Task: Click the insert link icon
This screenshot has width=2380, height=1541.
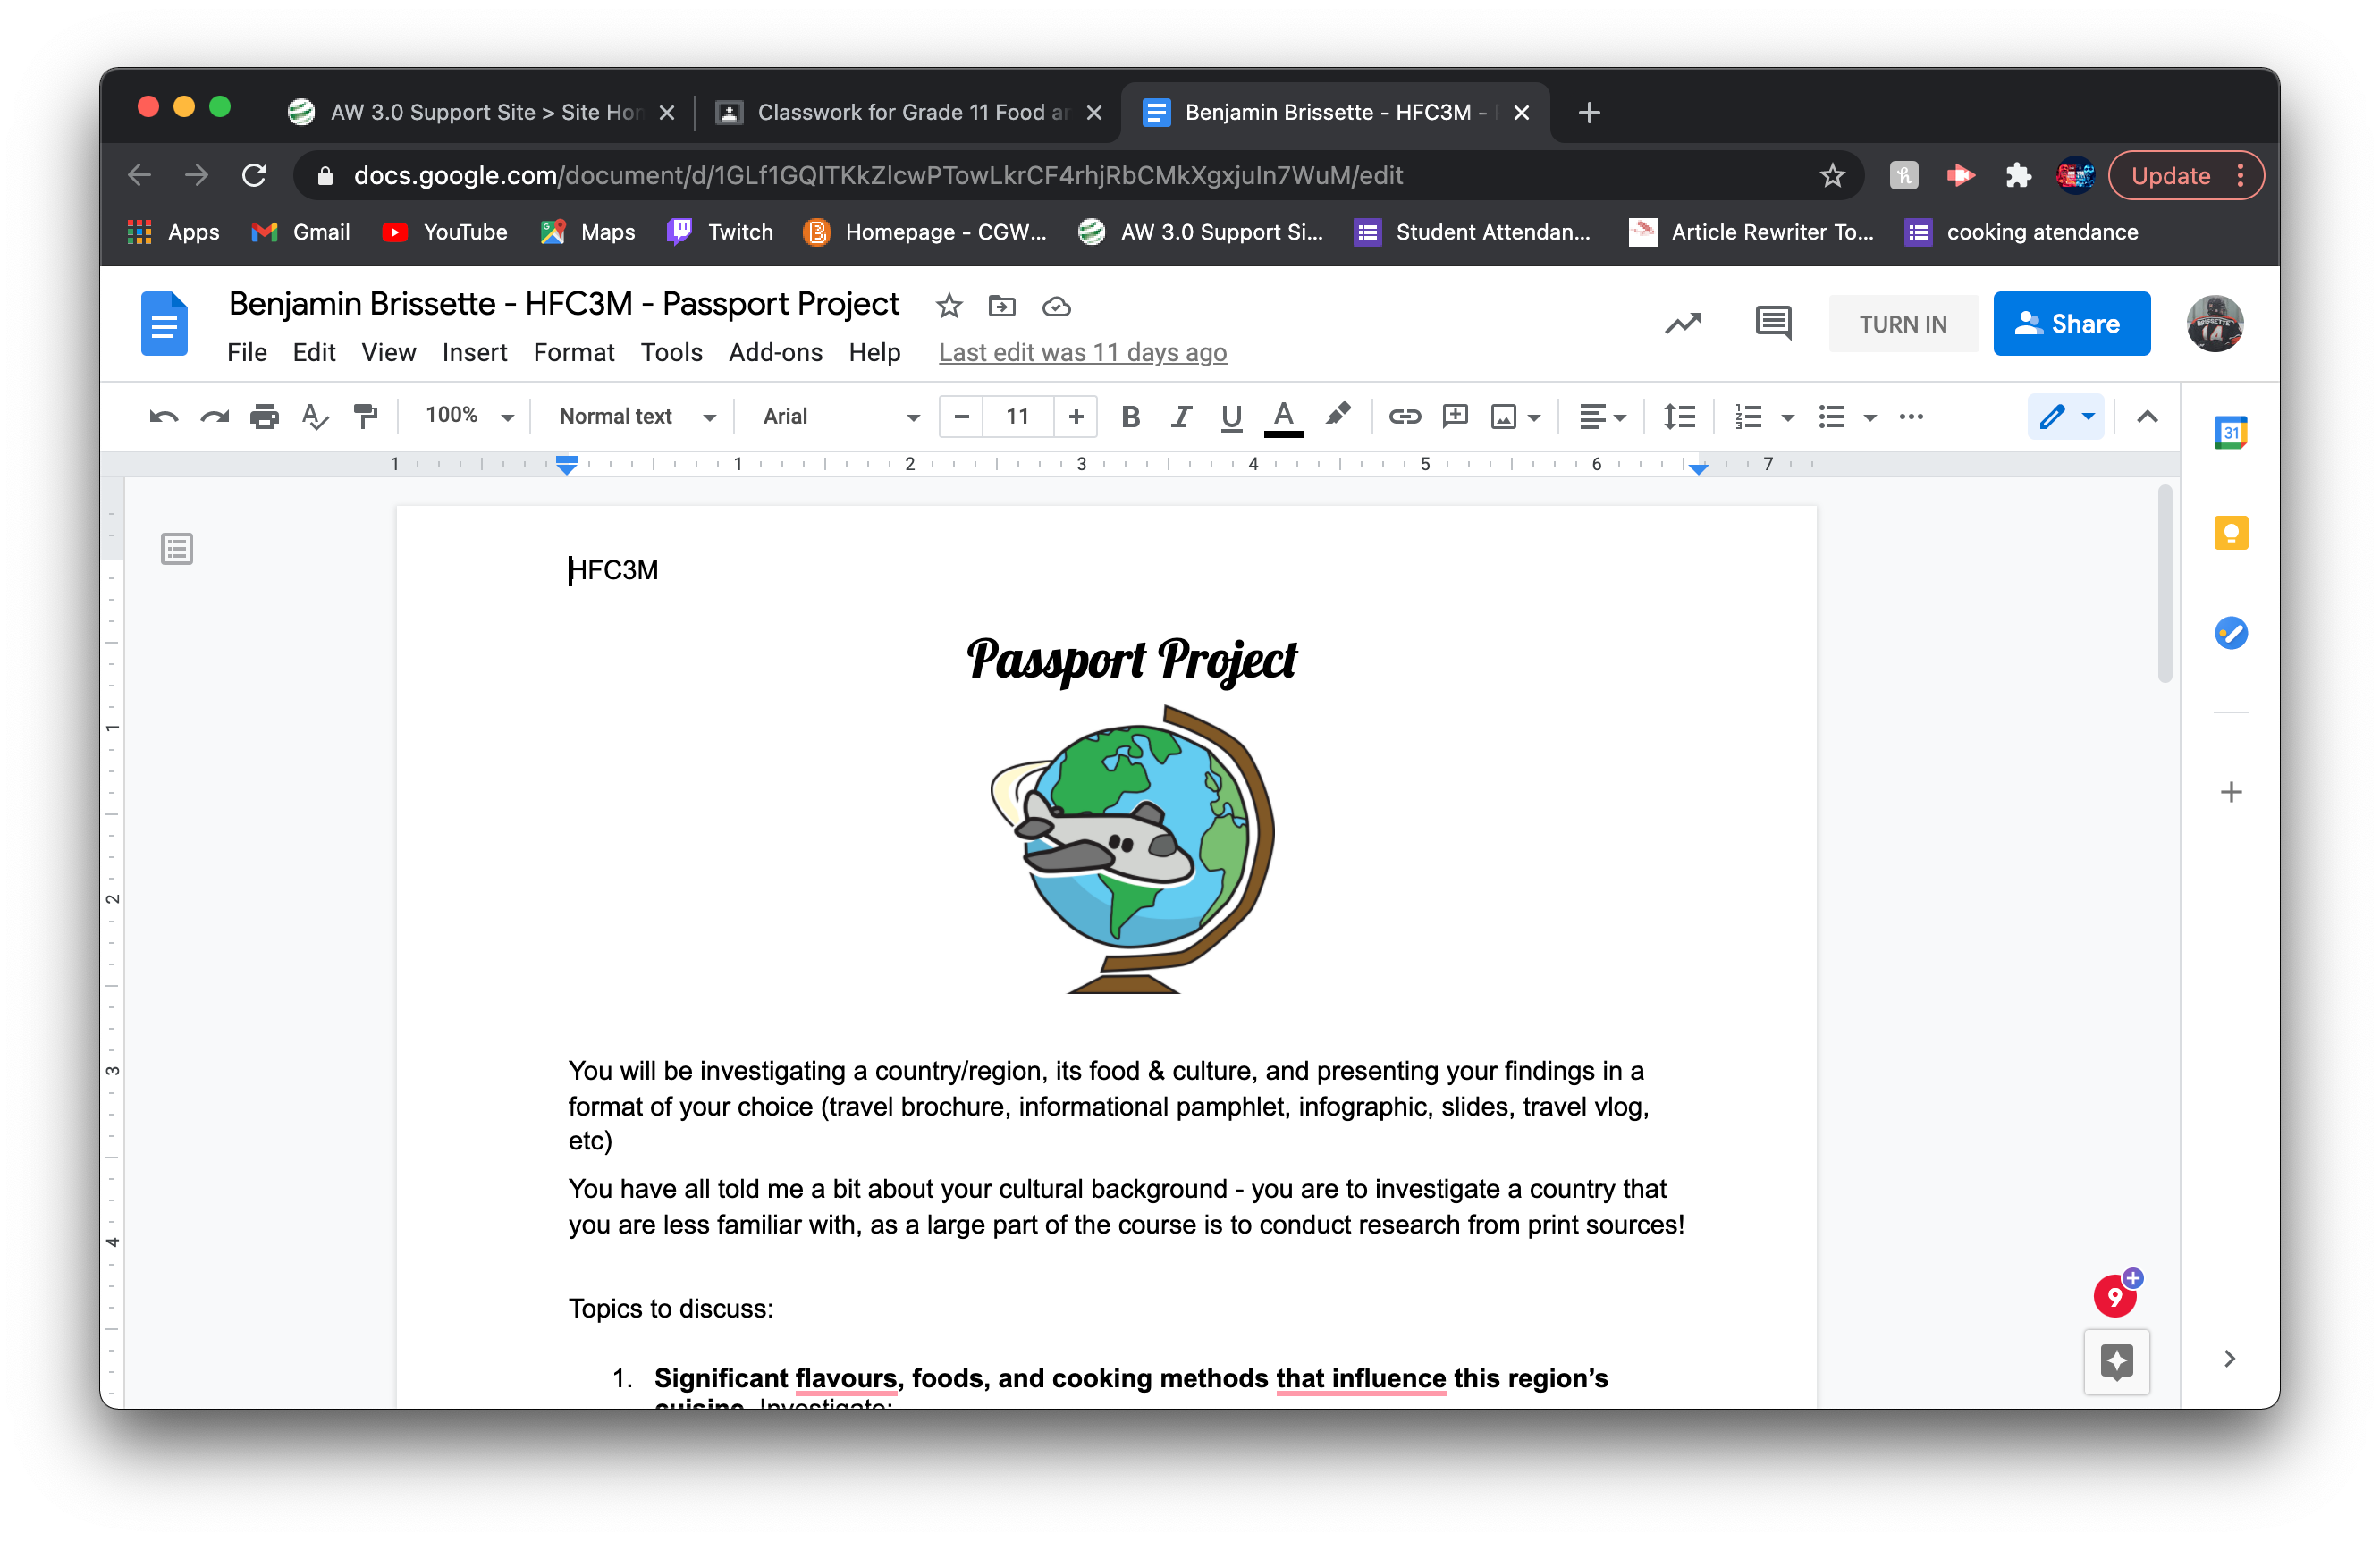Action: (x=1404, y=416)
